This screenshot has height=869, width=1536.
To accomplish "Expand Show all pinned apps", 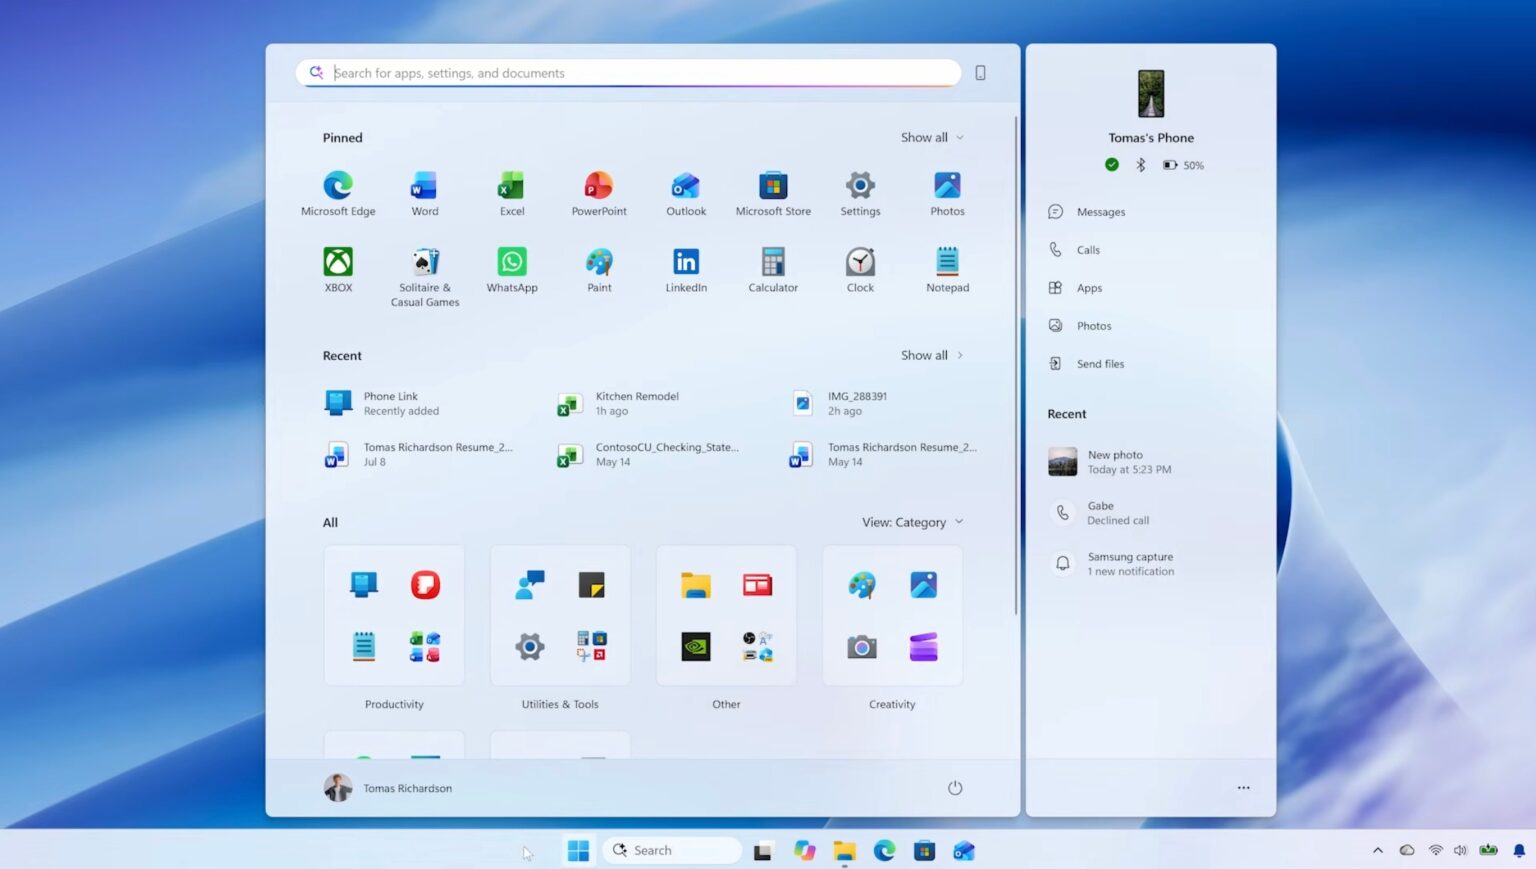I will tap(932, 138).
